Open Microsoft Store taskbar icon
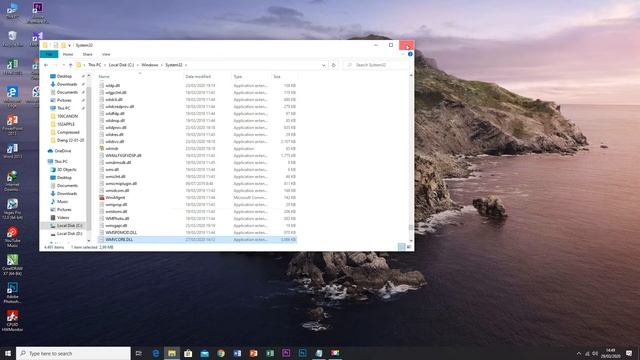This screenshot has height=360, width=640. point(188,353)
